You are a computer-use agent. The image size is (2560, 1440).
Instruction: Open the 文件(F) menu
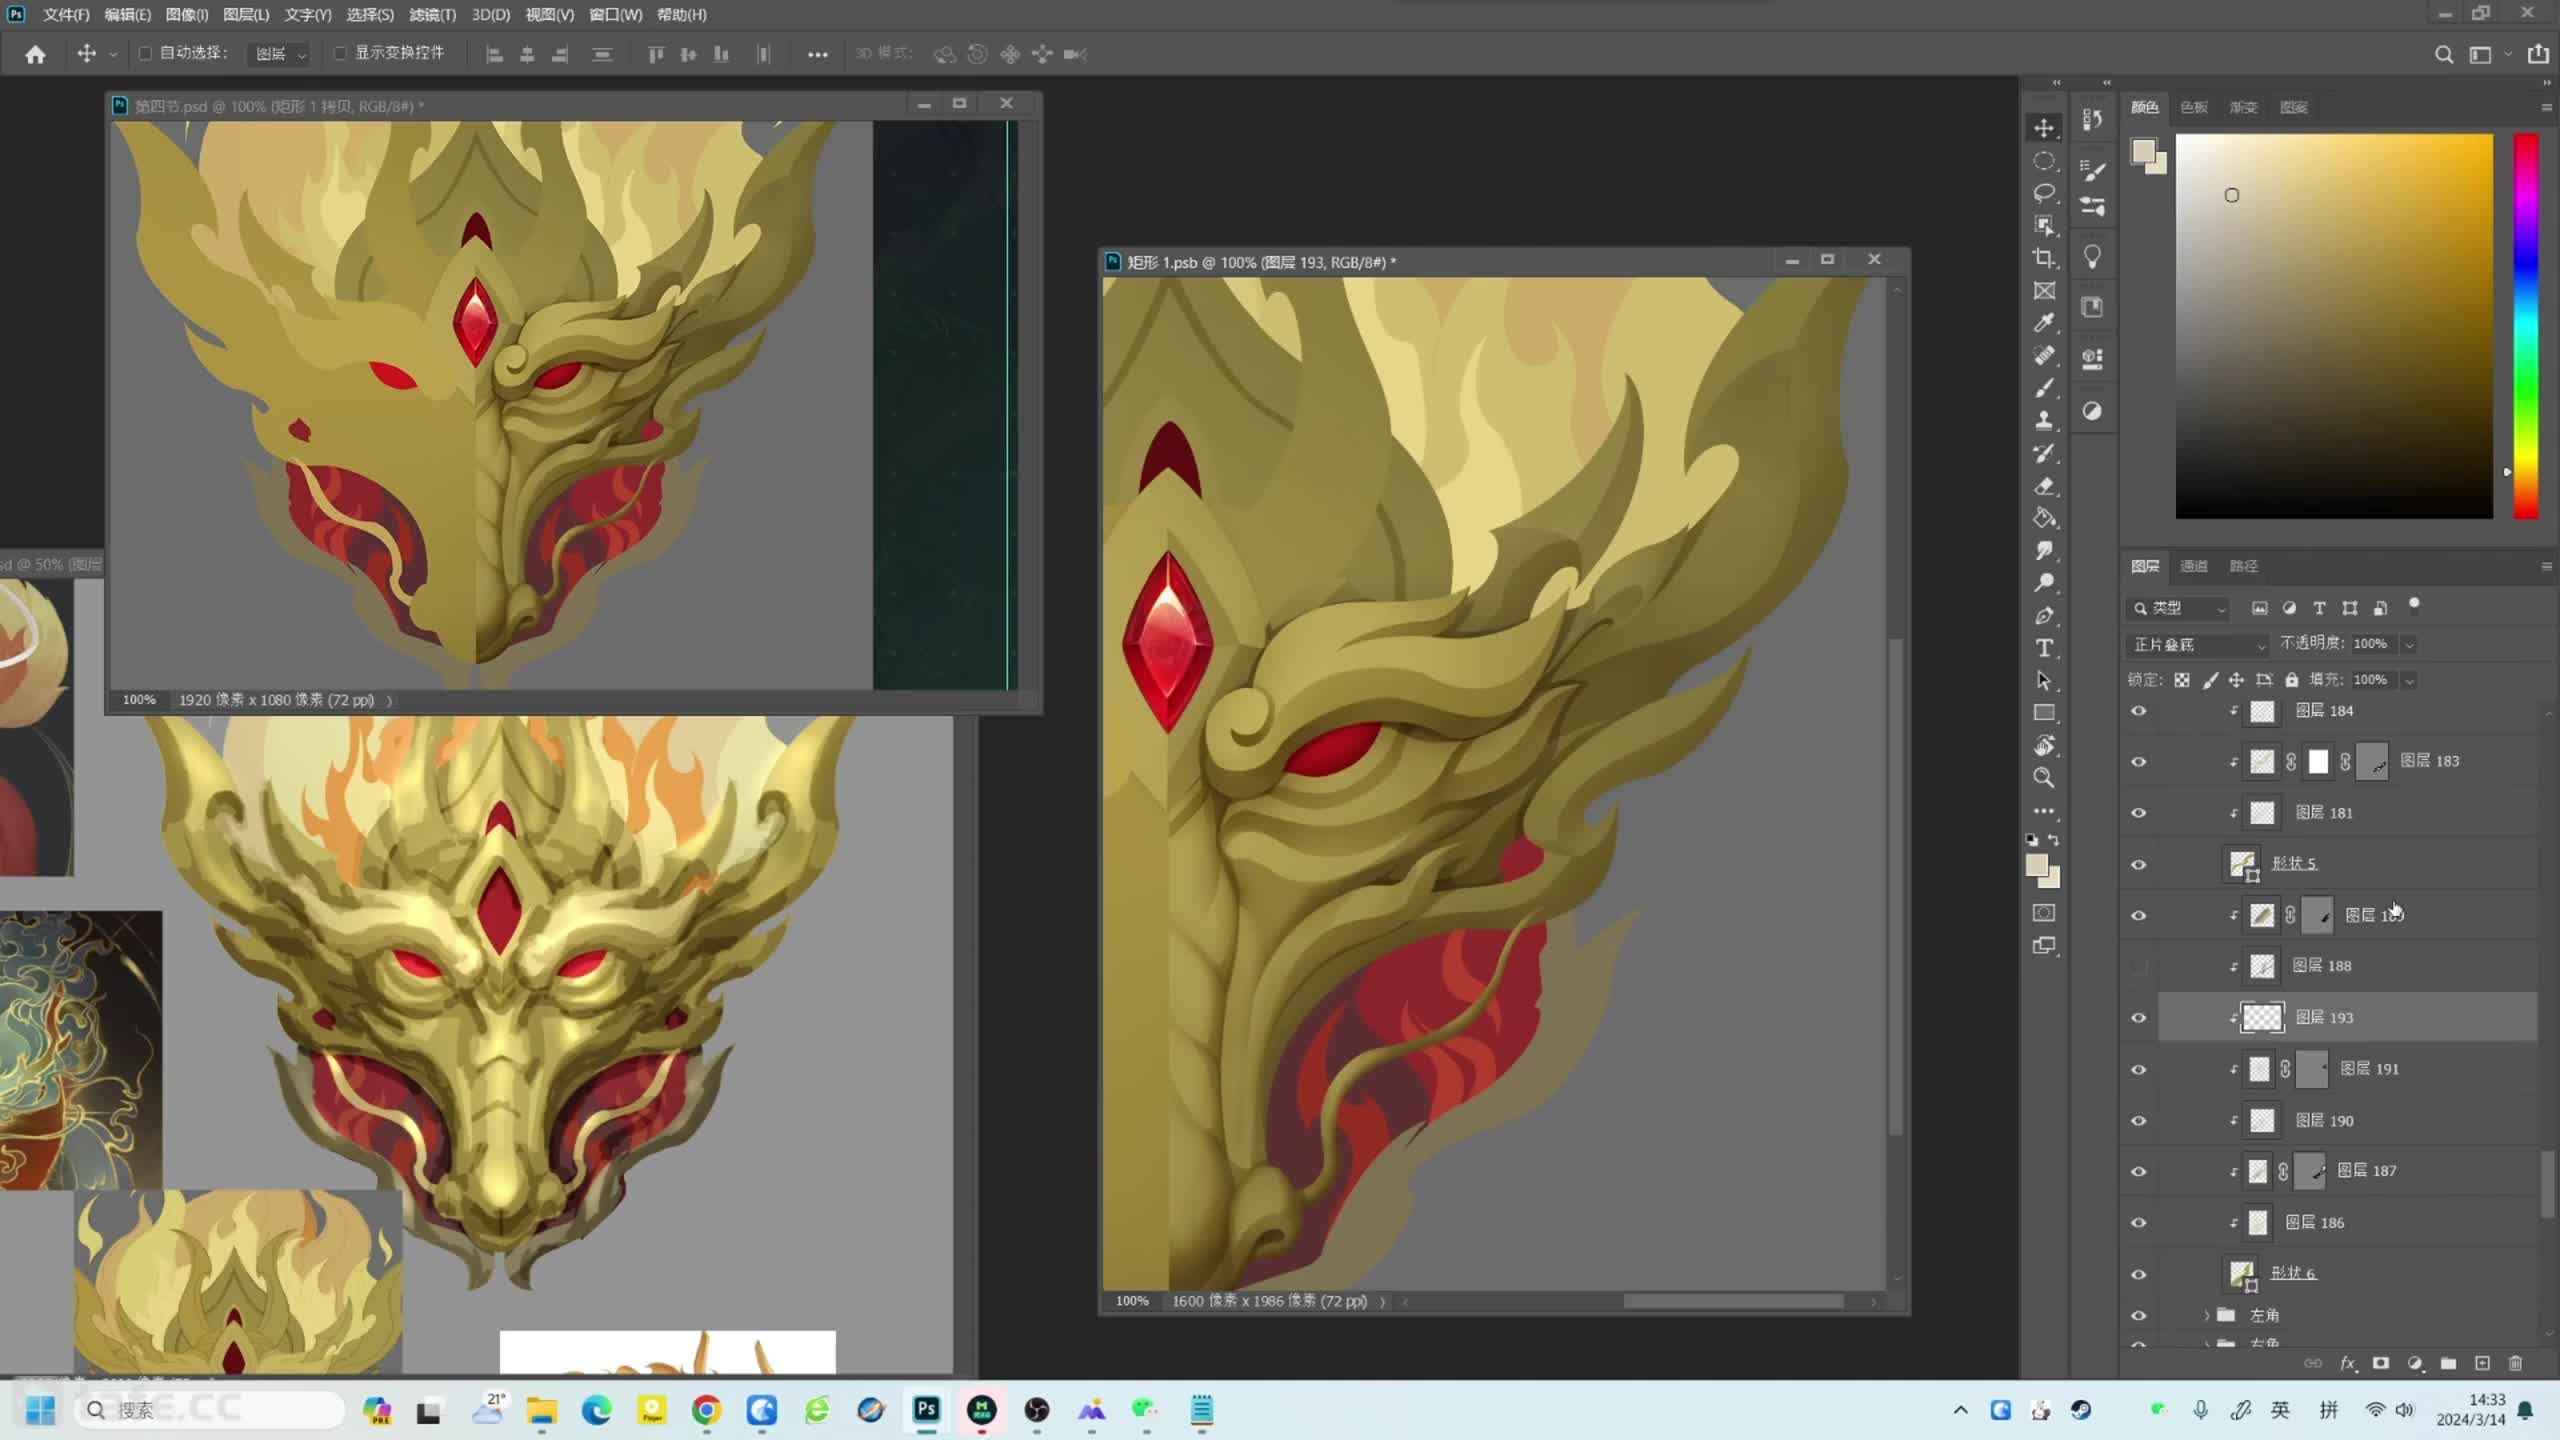[66, 14]
